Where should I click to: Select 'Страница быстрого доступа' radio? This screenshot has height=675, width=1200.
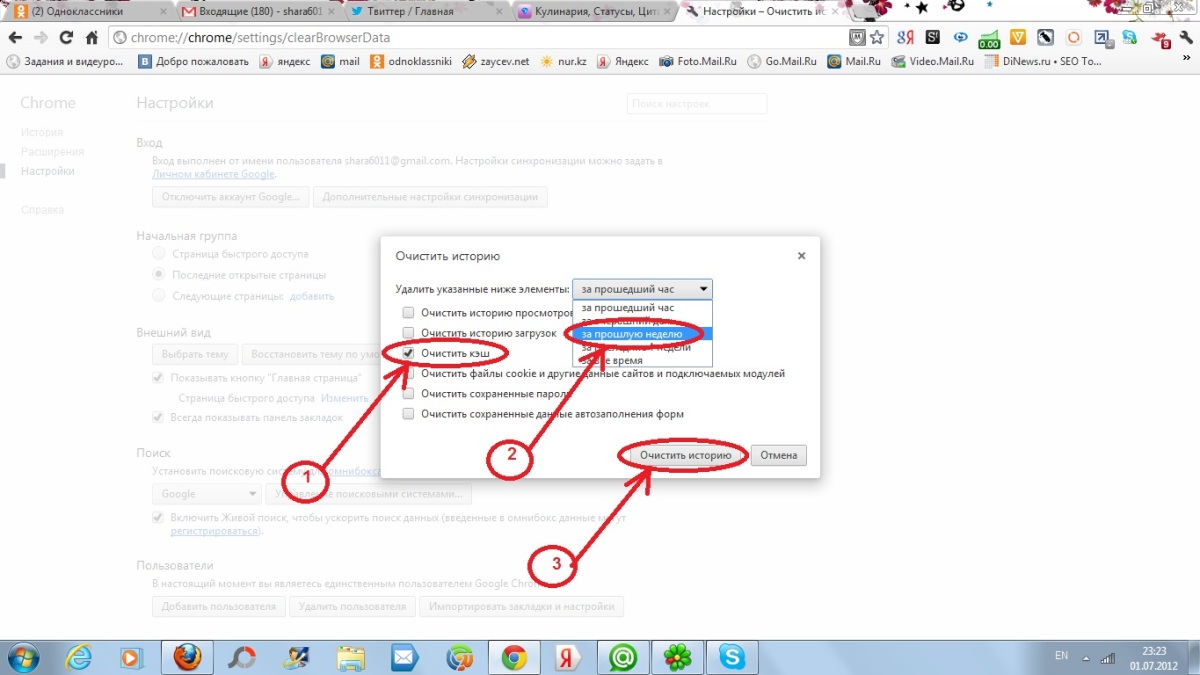[158, 254]
